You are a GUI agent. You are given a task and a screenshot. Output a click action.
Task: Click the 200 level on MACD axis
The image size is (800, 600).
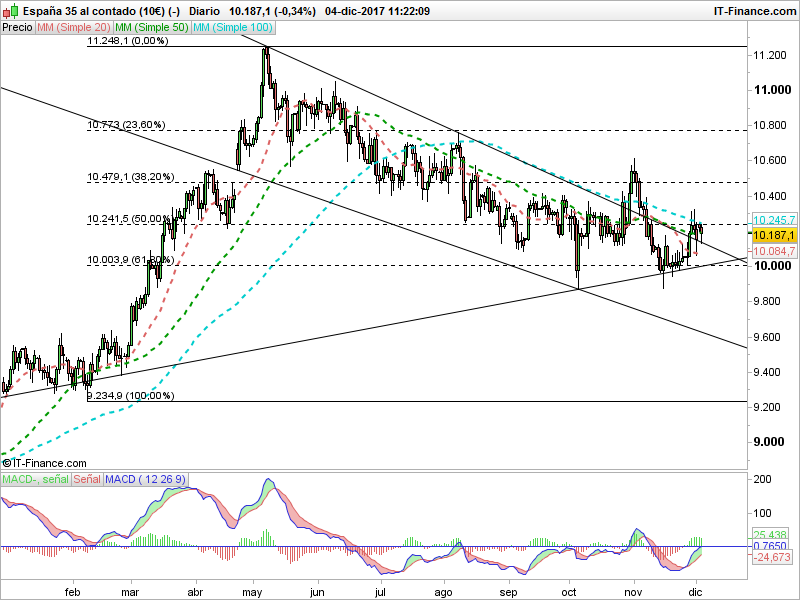763,479
